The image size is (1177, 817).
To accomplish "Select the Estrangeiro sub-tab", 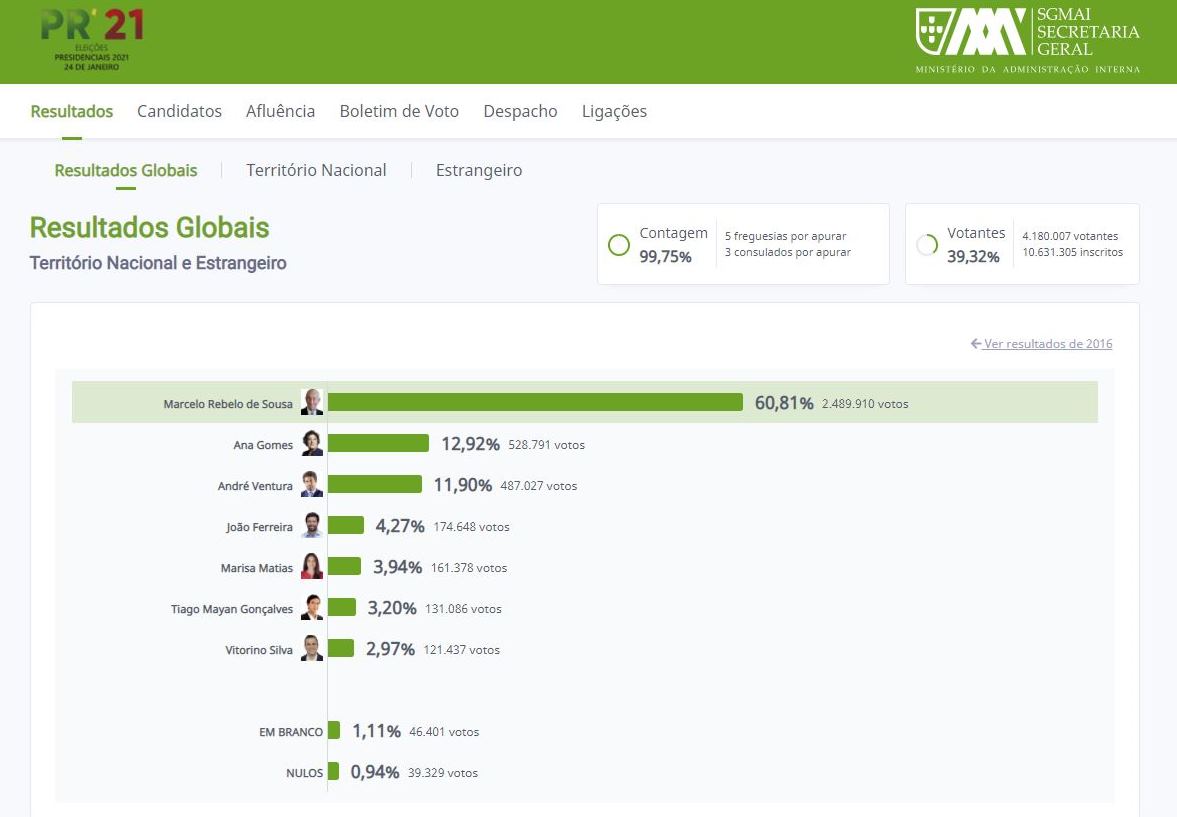I will click(x=479, y=170).
